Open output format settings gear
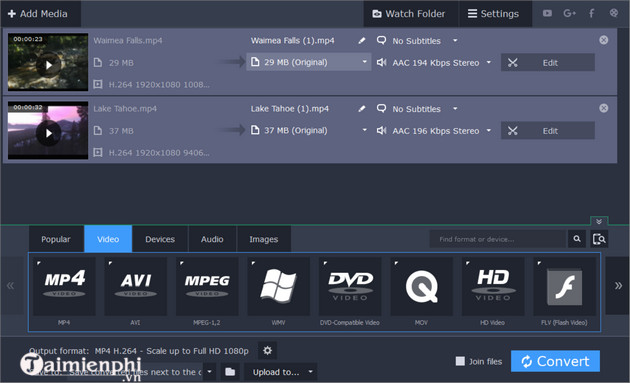This screenshot has height=383, width=630. 267,351
